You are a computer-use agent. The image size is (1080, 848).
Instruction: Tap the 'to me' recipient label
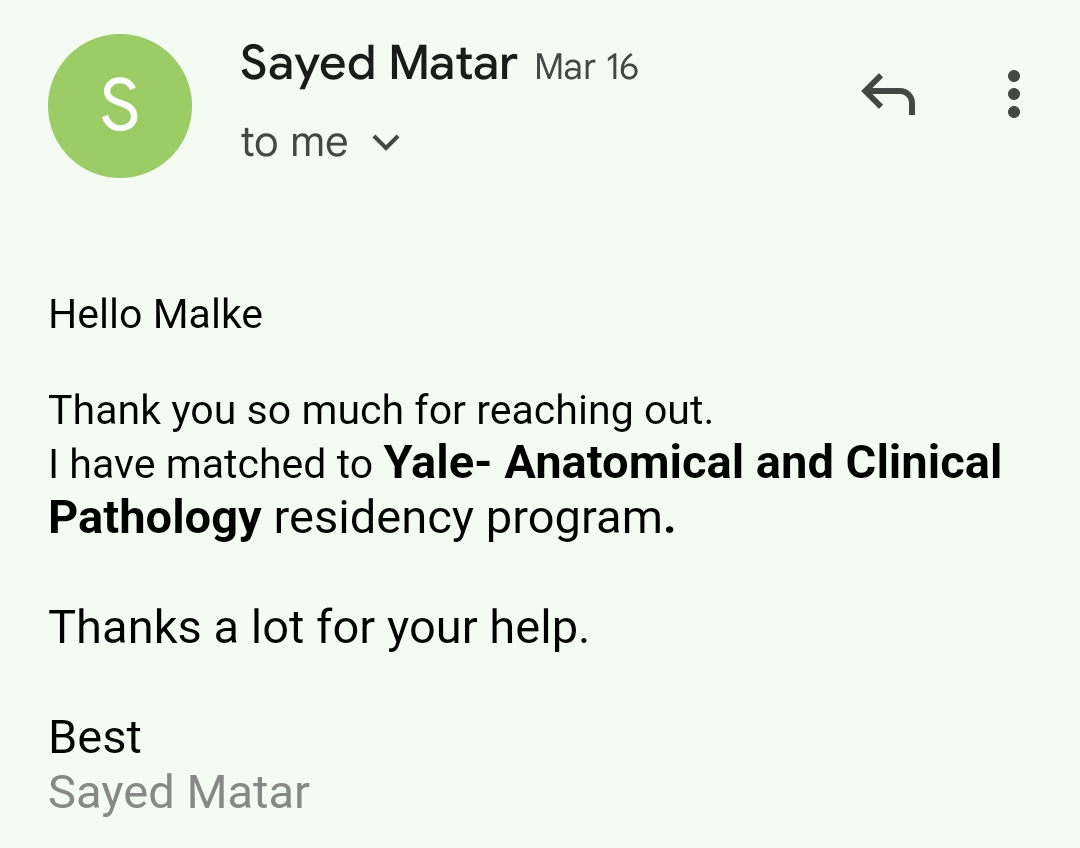pyautogui.click(x=294, y=143)
